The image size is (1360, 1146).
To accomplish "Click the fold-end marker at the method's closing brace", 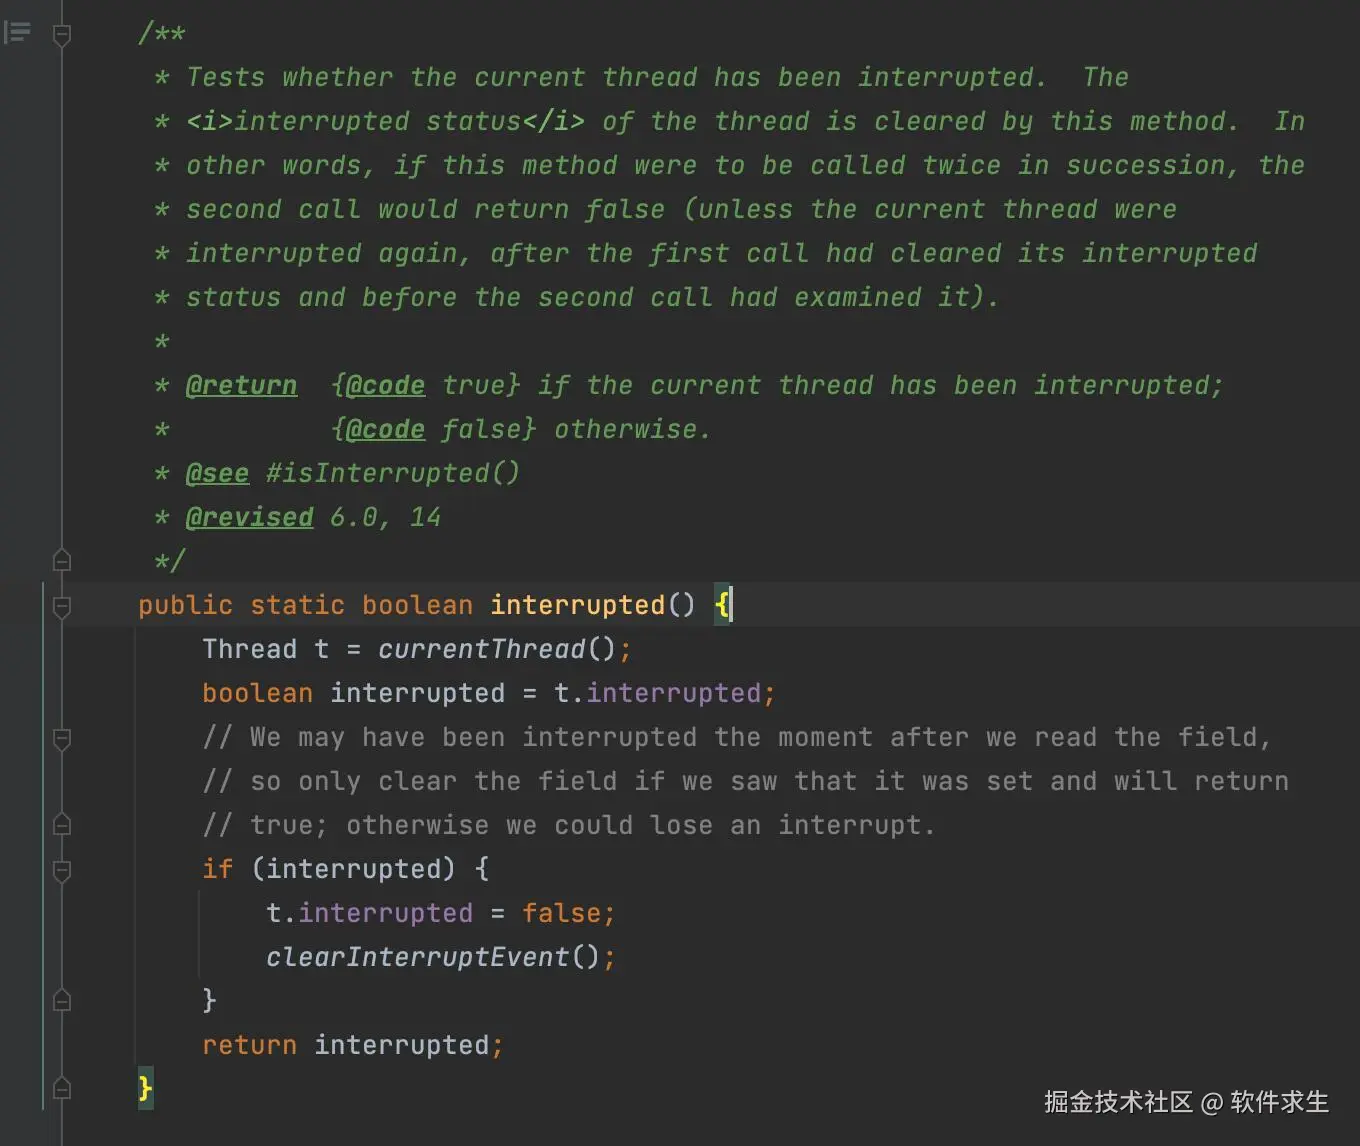I will (x=62, y=1088).
